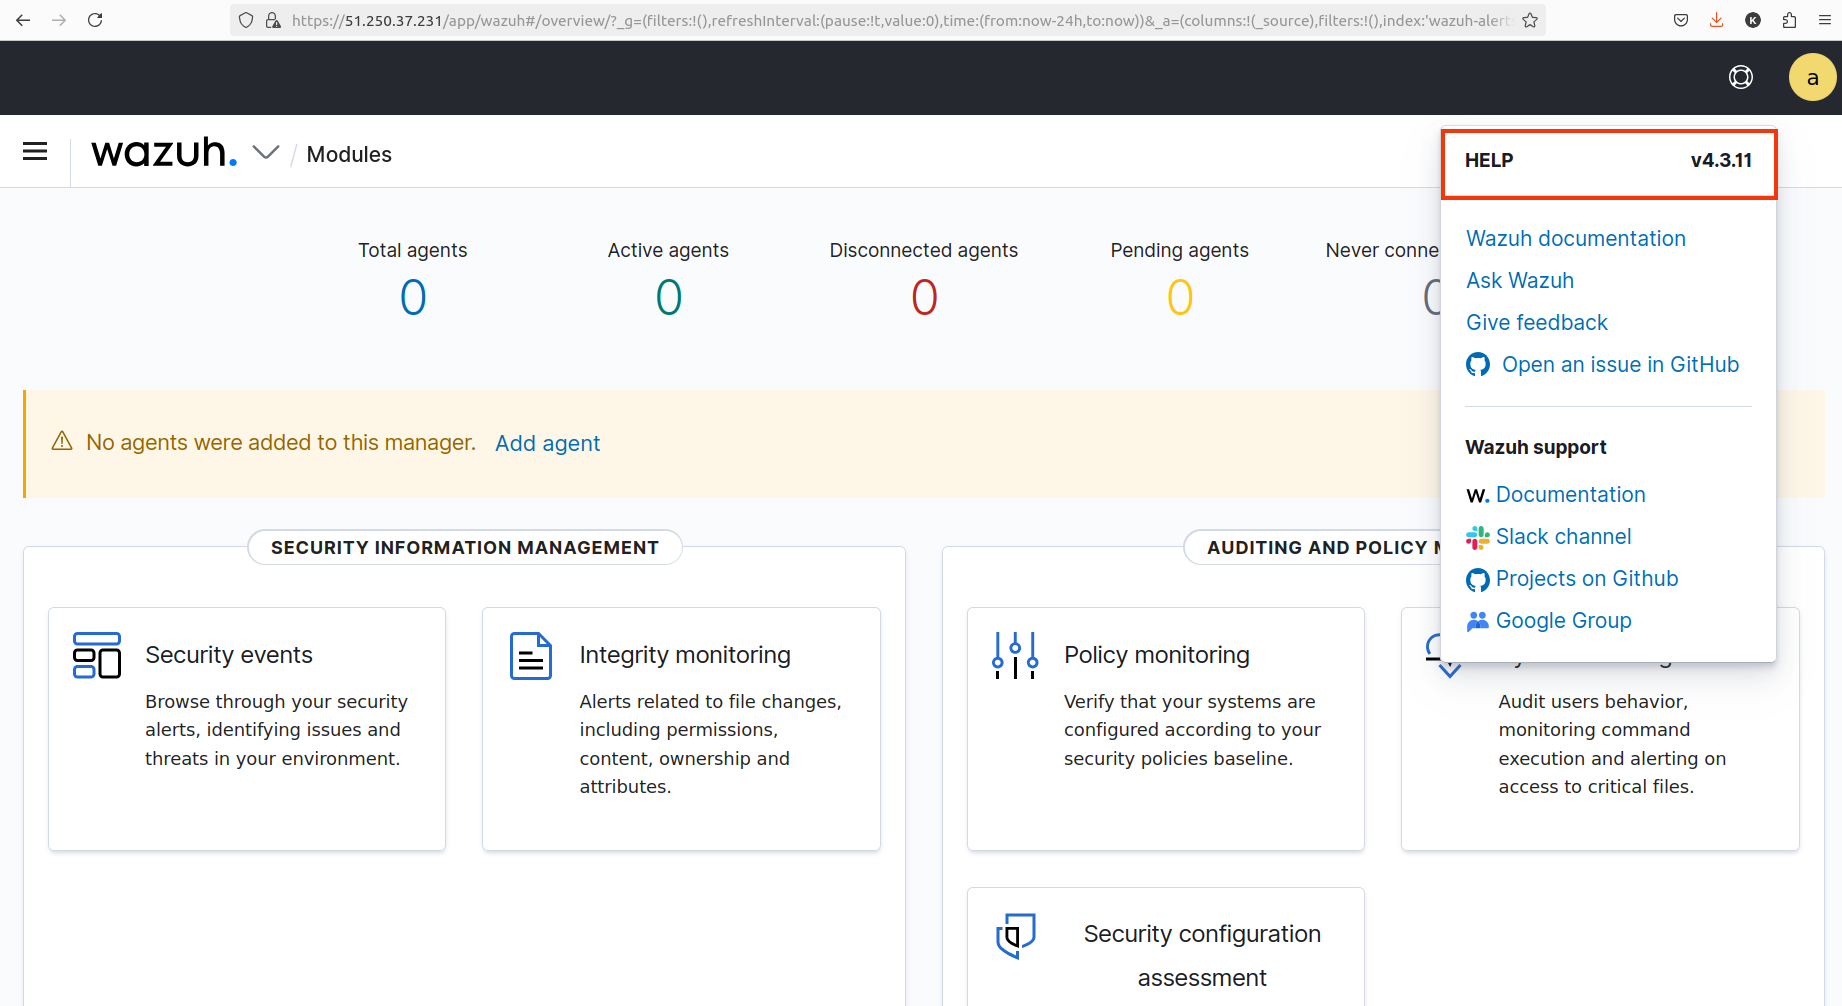Click the v4.3.11 version label
The width and height of the screenshot is (1842, 1006).
pyautogui.click(x=1721, y=160)
